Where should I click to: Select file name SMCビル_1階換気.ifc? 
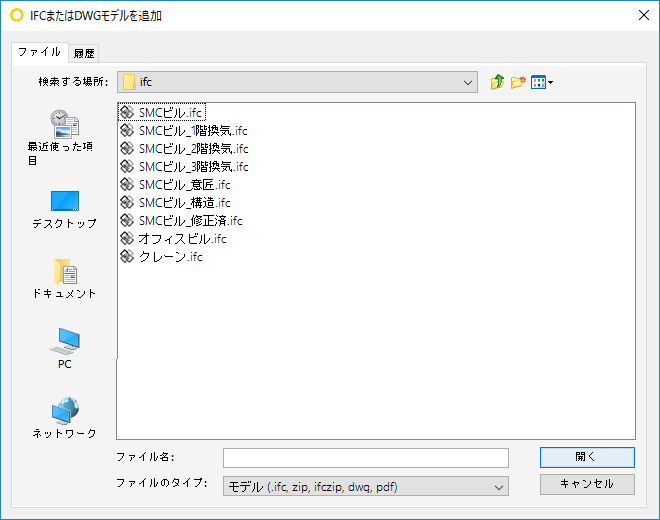pyautogui.click(x=193, y=131)
